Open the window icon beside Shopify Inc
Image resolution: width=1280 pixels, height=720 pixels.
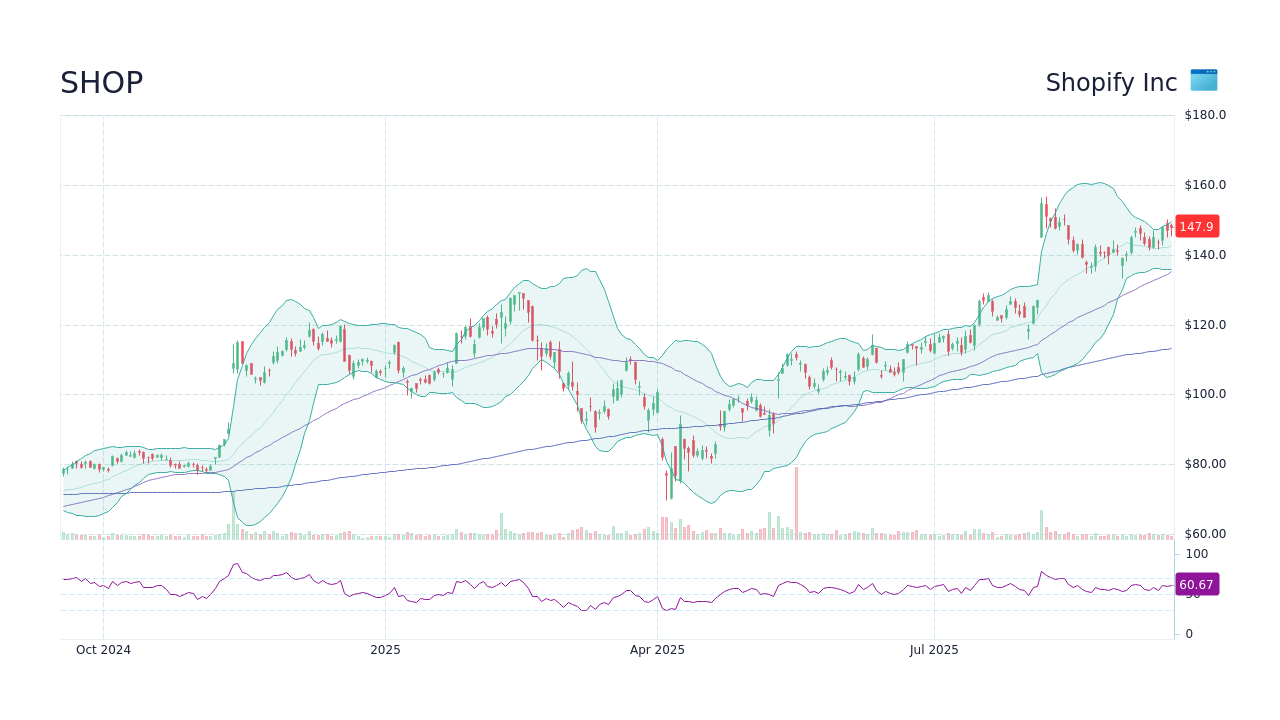click(x=1203, y=81)
